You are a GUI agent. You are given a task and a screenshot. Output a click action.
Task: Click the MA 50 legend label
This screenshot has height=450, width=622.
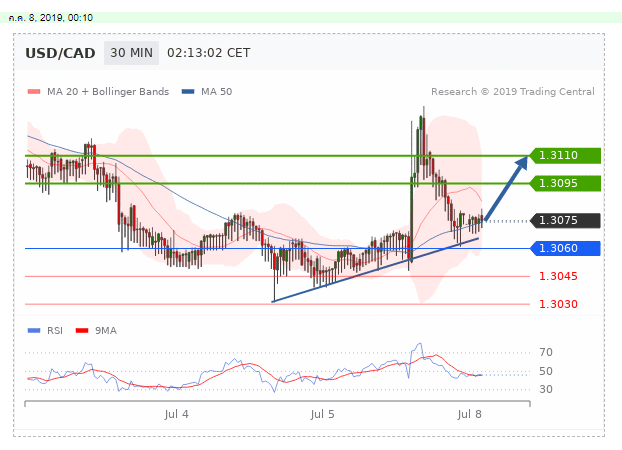tap(217, 92)
